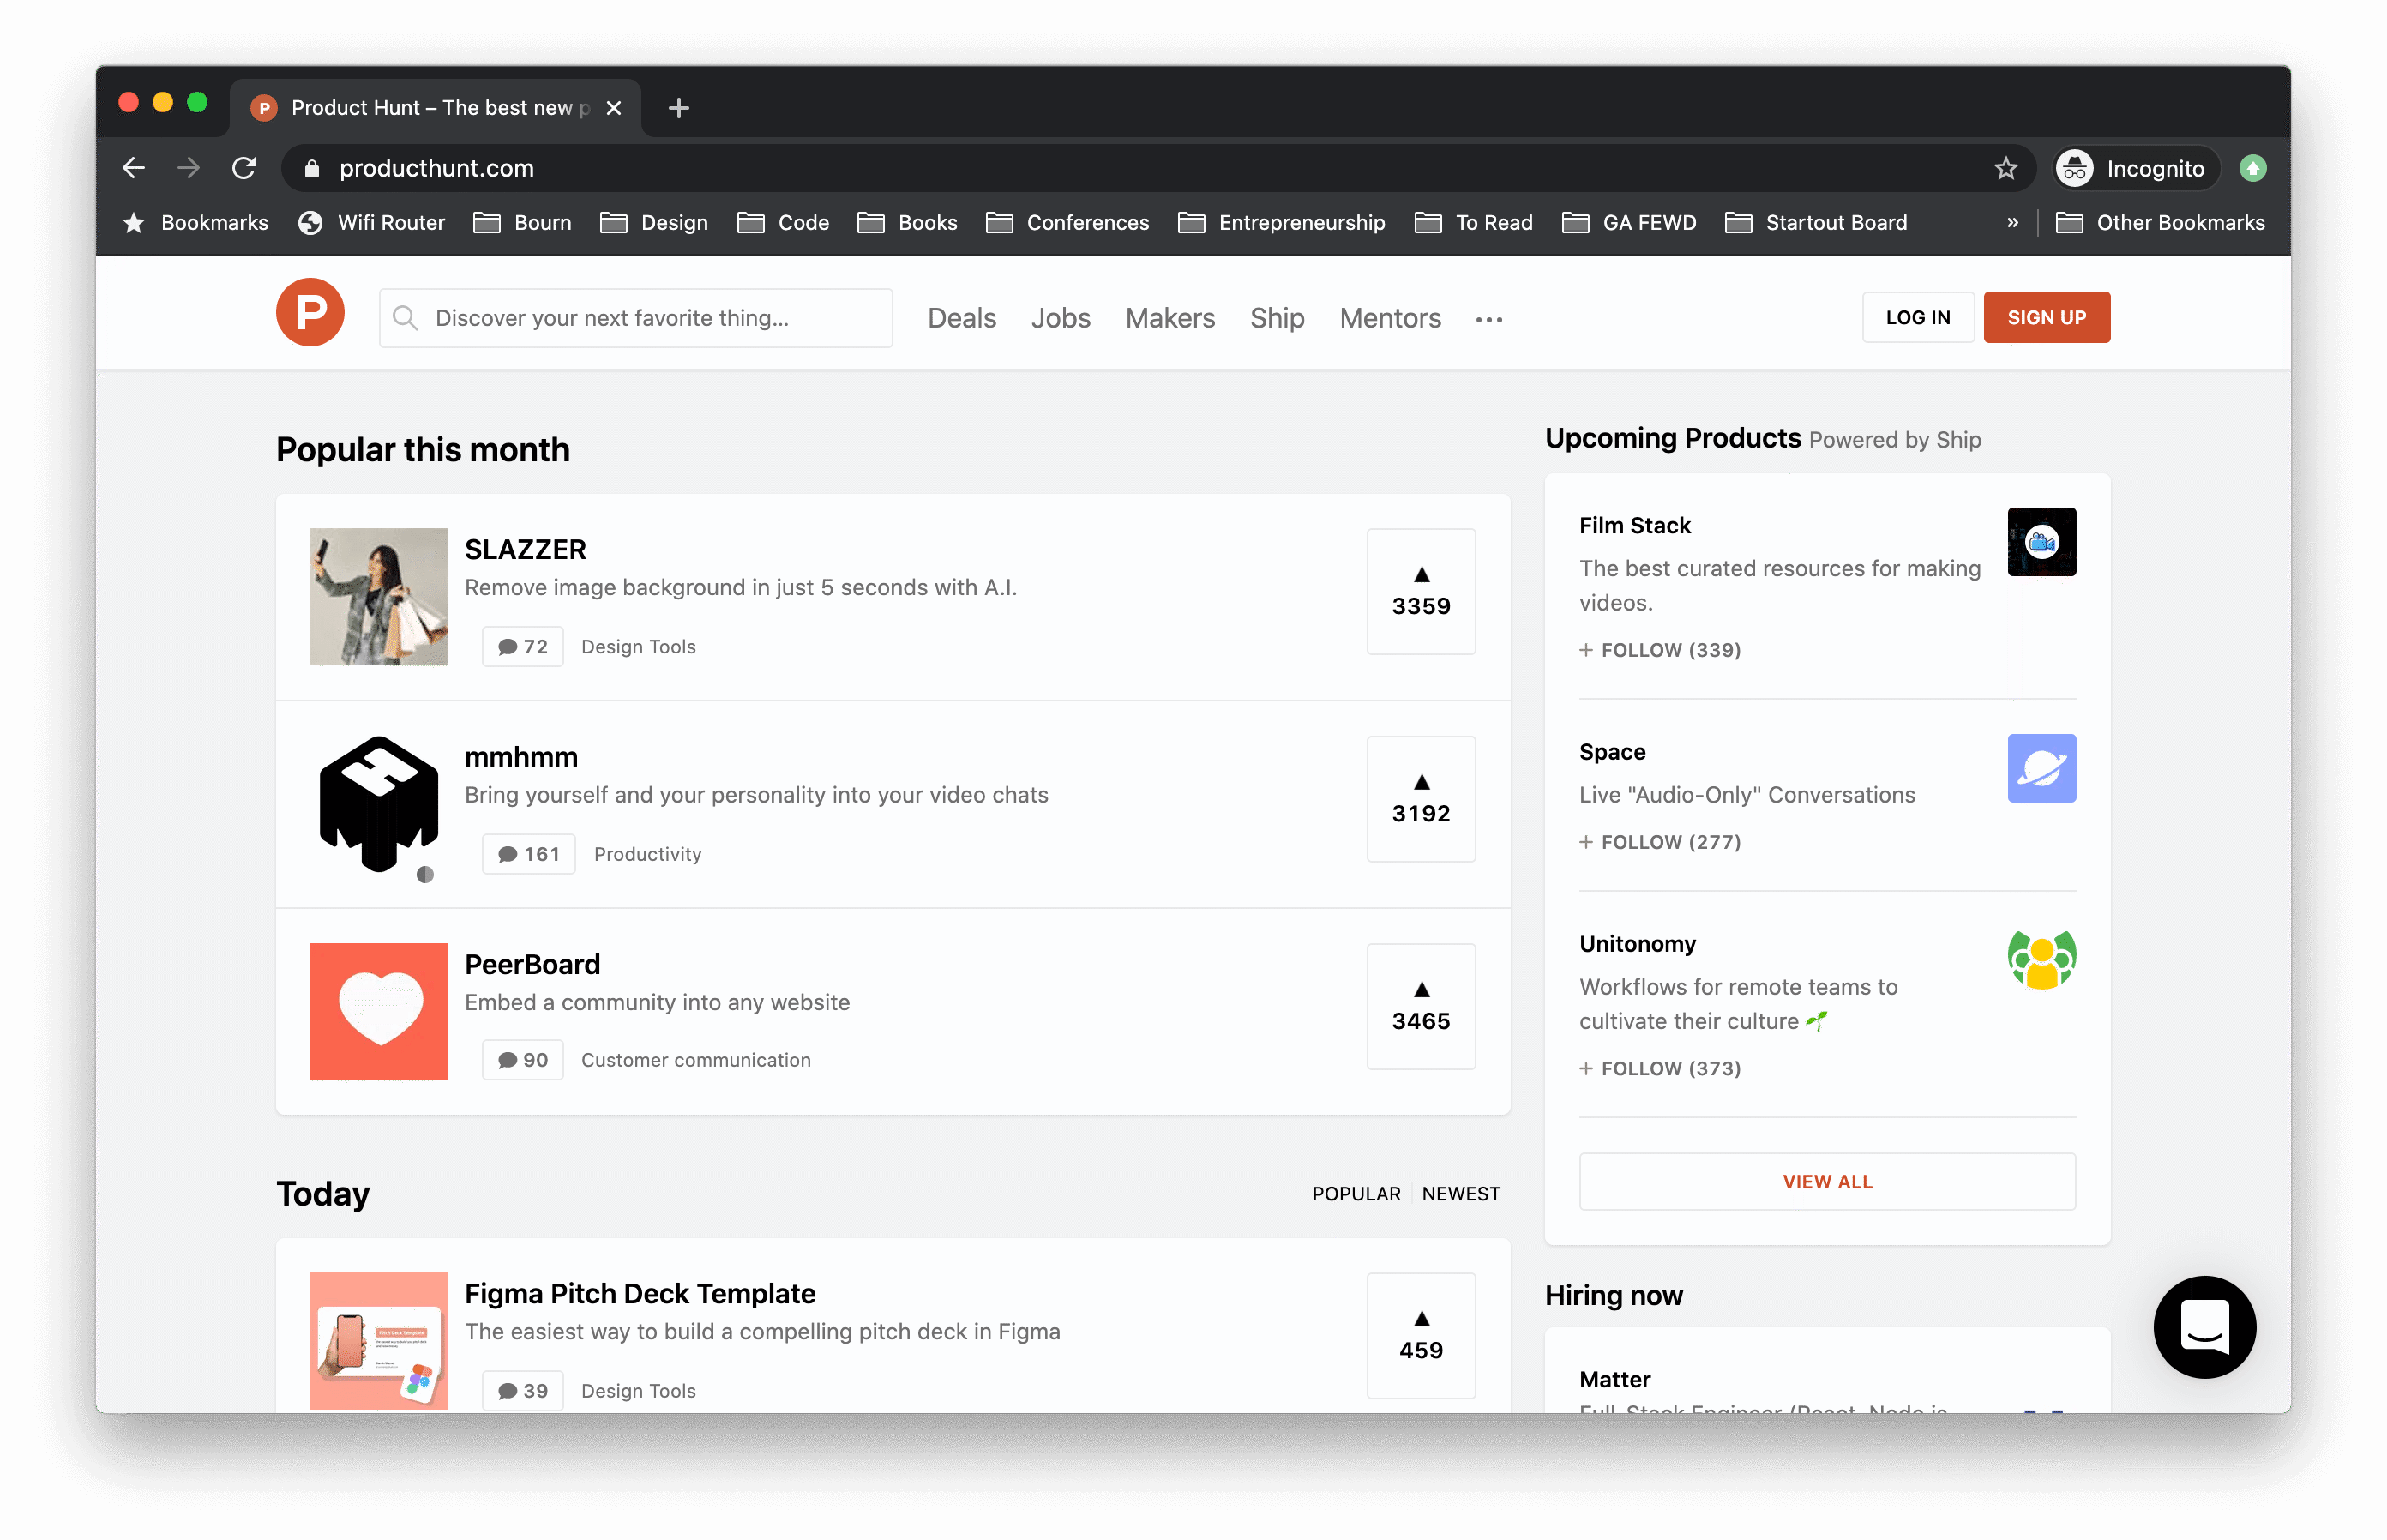Upvote PeerBoard (3465)
This screenshot has width=2387, height=1540.
pos(1421,1006)
